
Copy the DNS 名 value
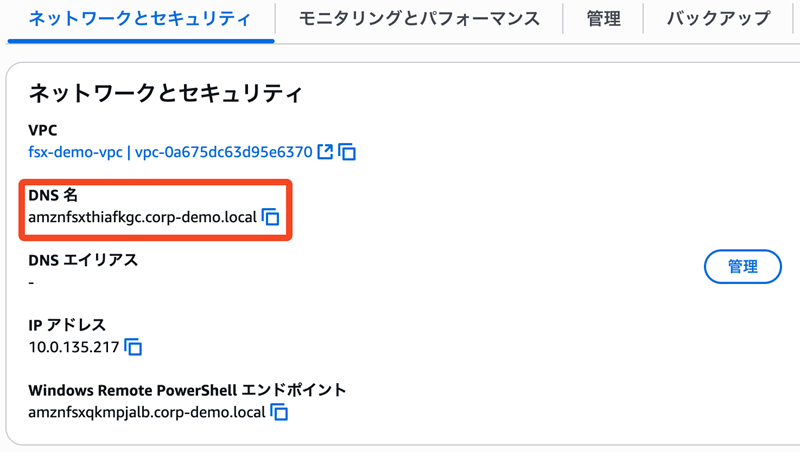tap(271, 217)
